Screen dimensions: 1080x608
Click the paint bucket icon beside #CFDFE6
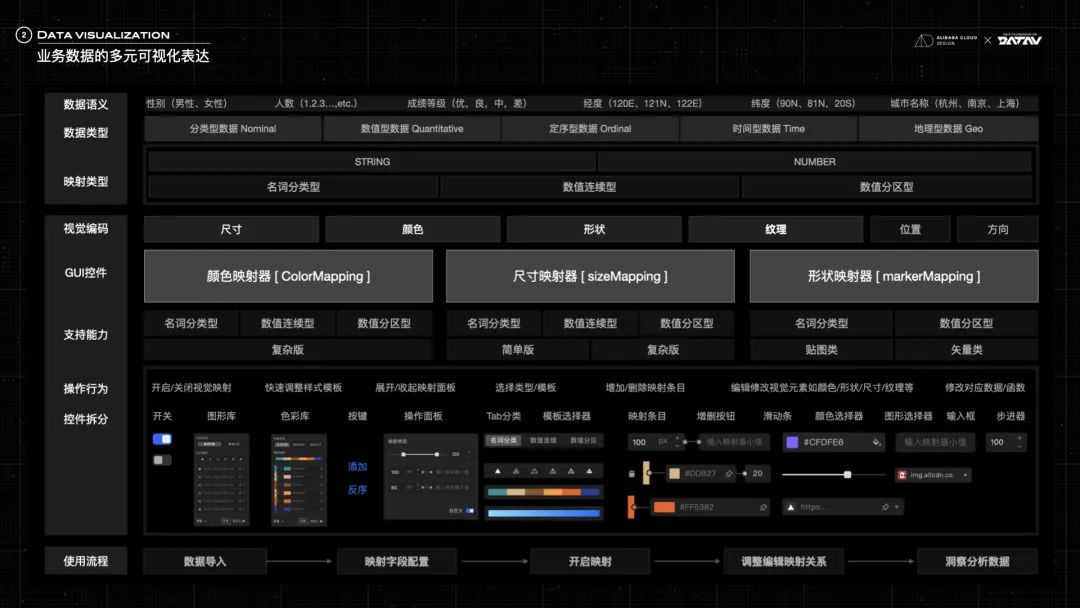(877, 442)
